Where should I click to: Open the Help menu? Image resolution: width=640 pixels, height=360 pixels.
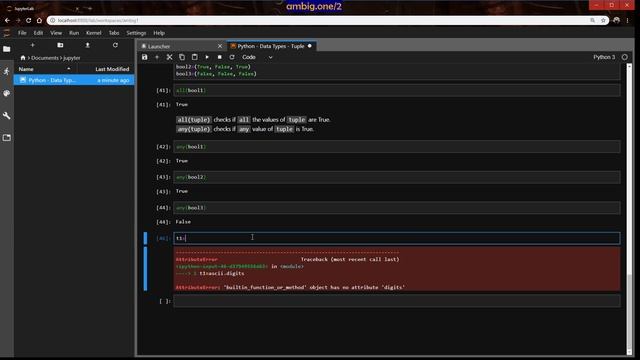pyautogui.click(x=159, y=33)
